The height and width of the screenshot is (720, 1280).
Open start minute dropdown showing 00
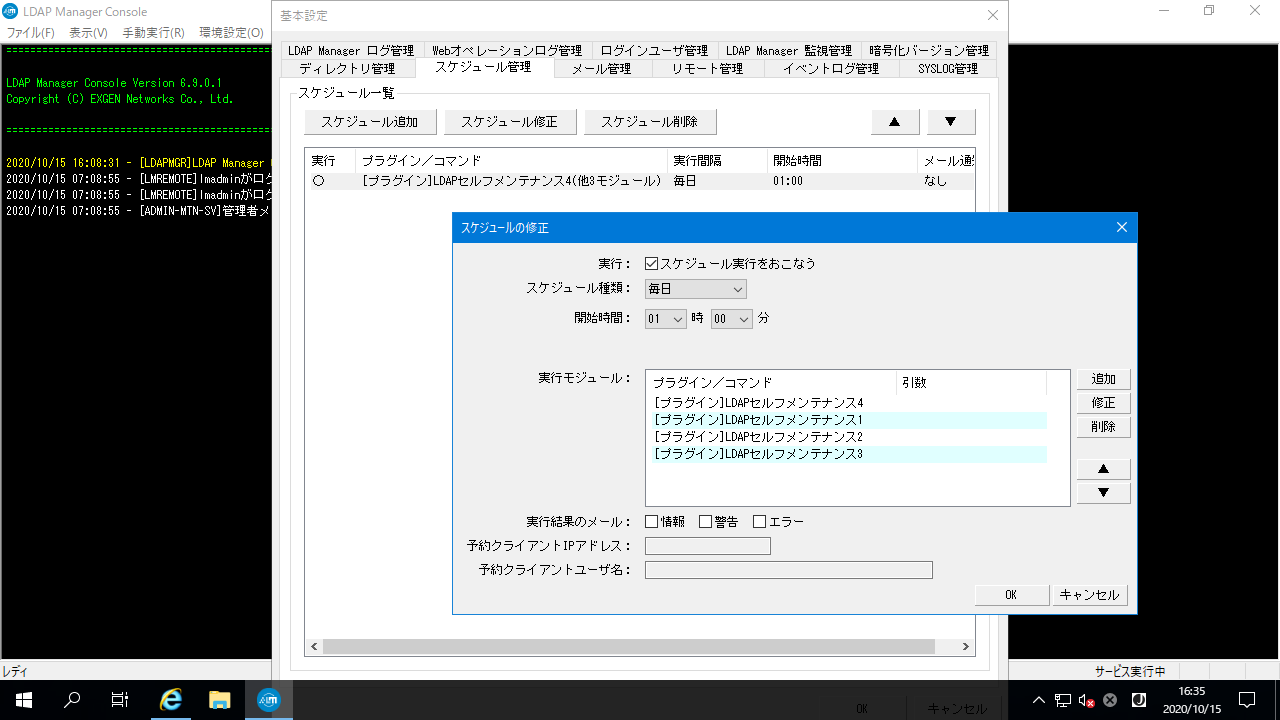731,319
